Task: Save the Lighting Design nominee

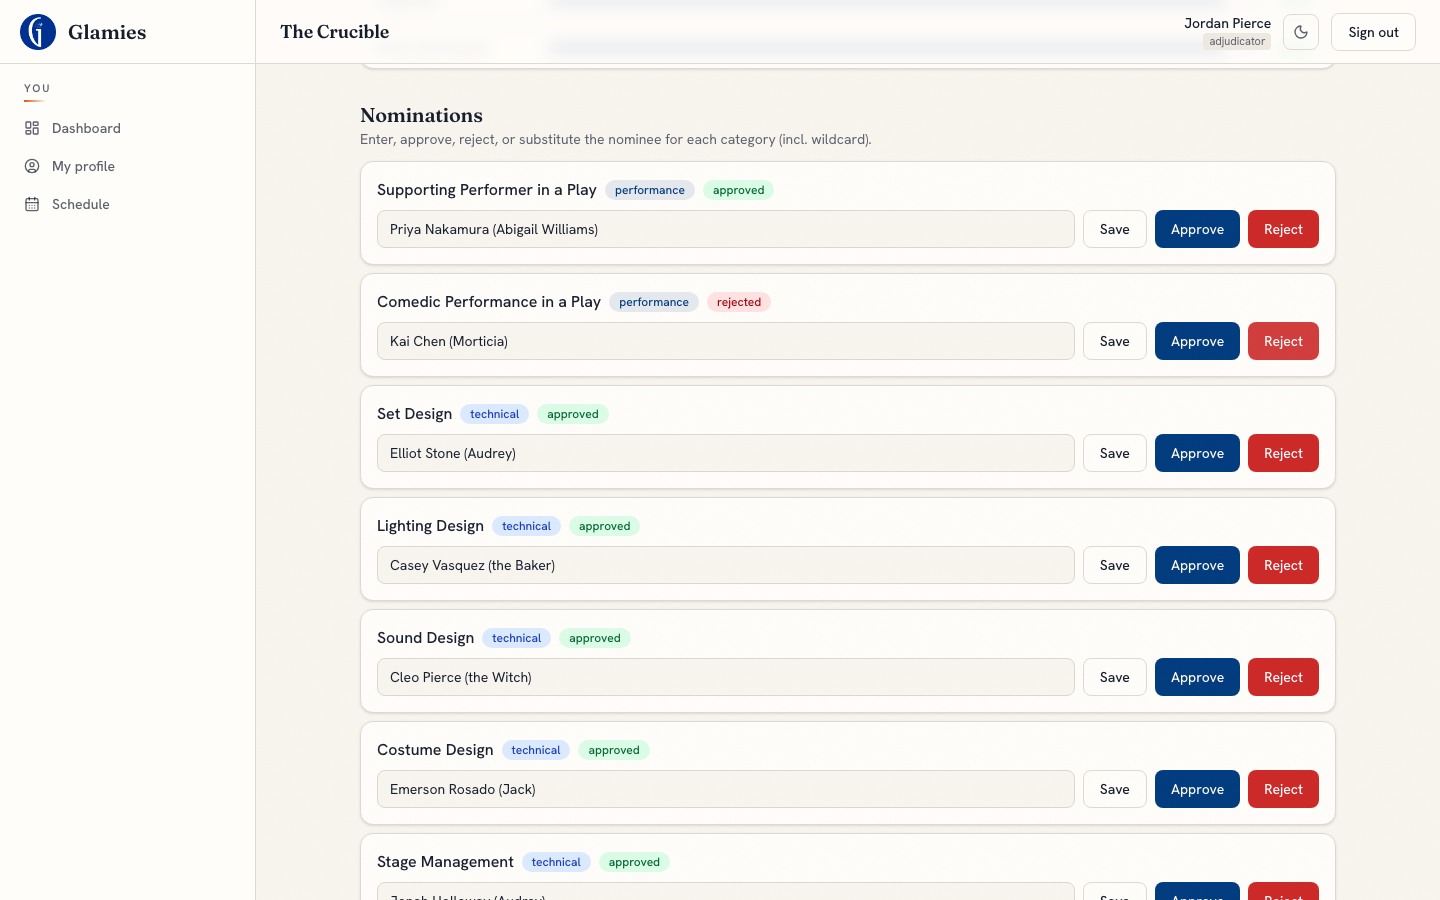Action: (x=1114, y=565)
